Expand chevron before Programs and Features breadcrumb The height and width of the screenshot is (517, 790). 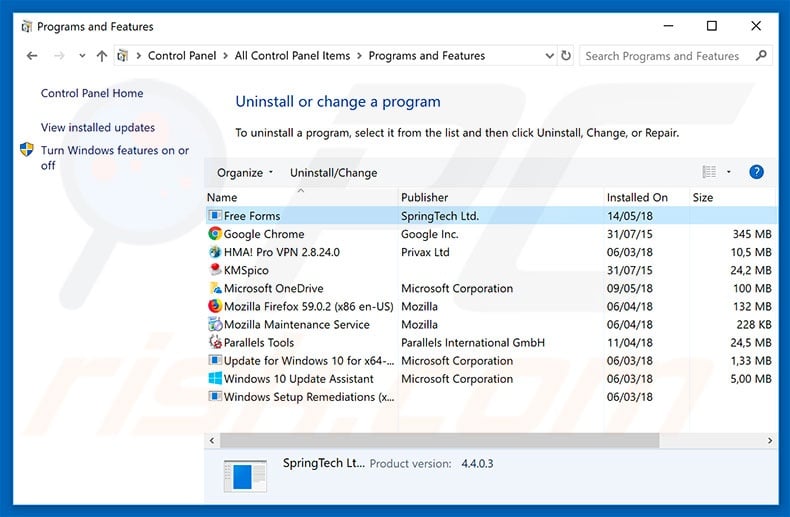(359, 55)
